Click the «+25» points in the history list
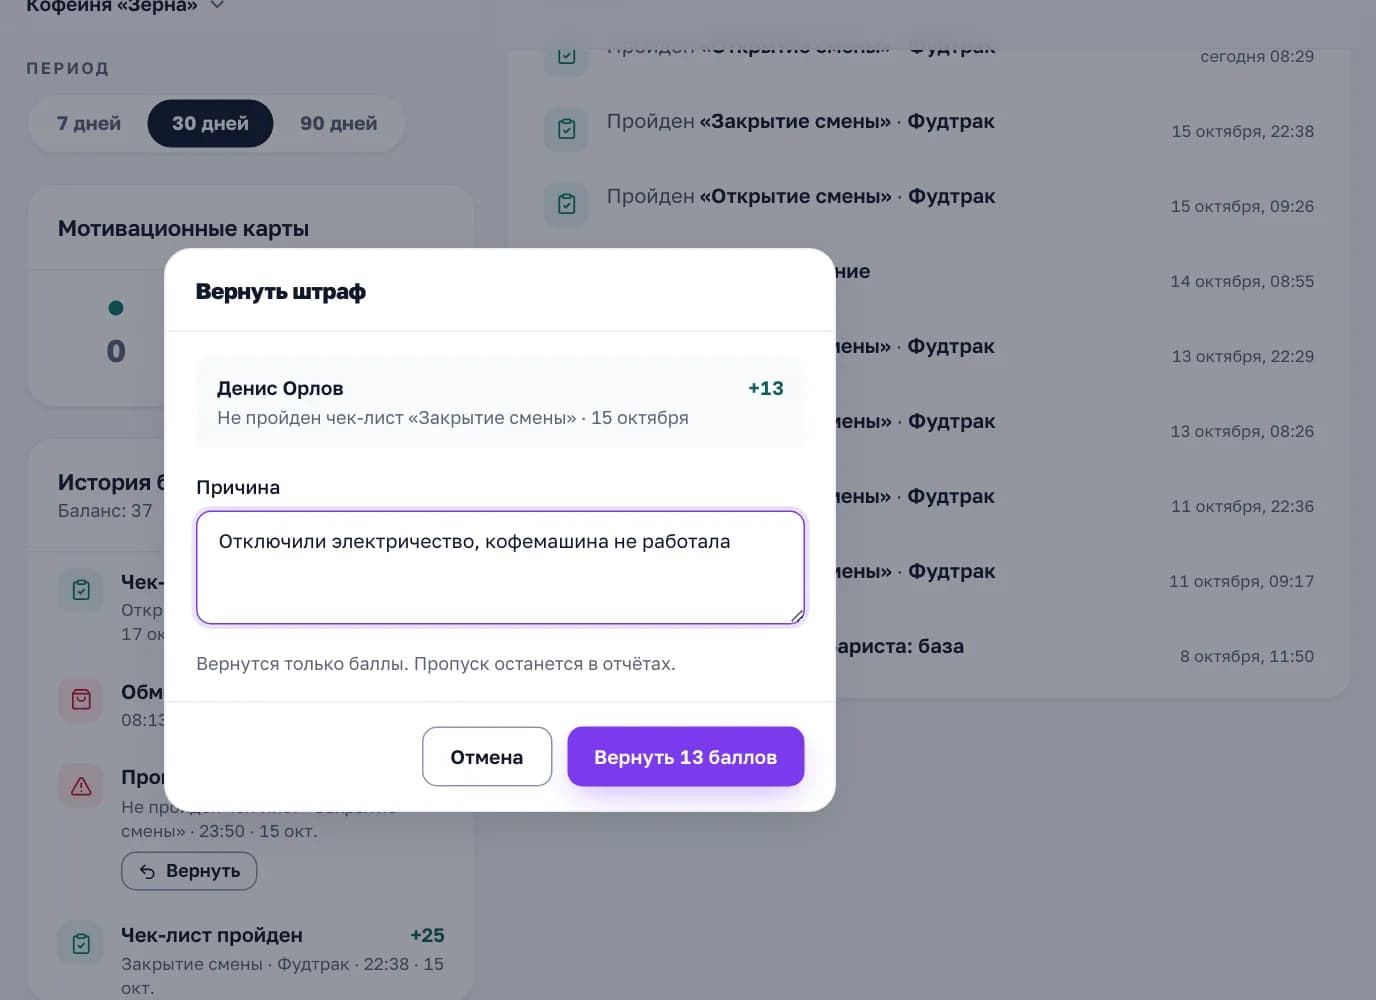Viewport: 1376px width, 1000px height. point(427,935)
